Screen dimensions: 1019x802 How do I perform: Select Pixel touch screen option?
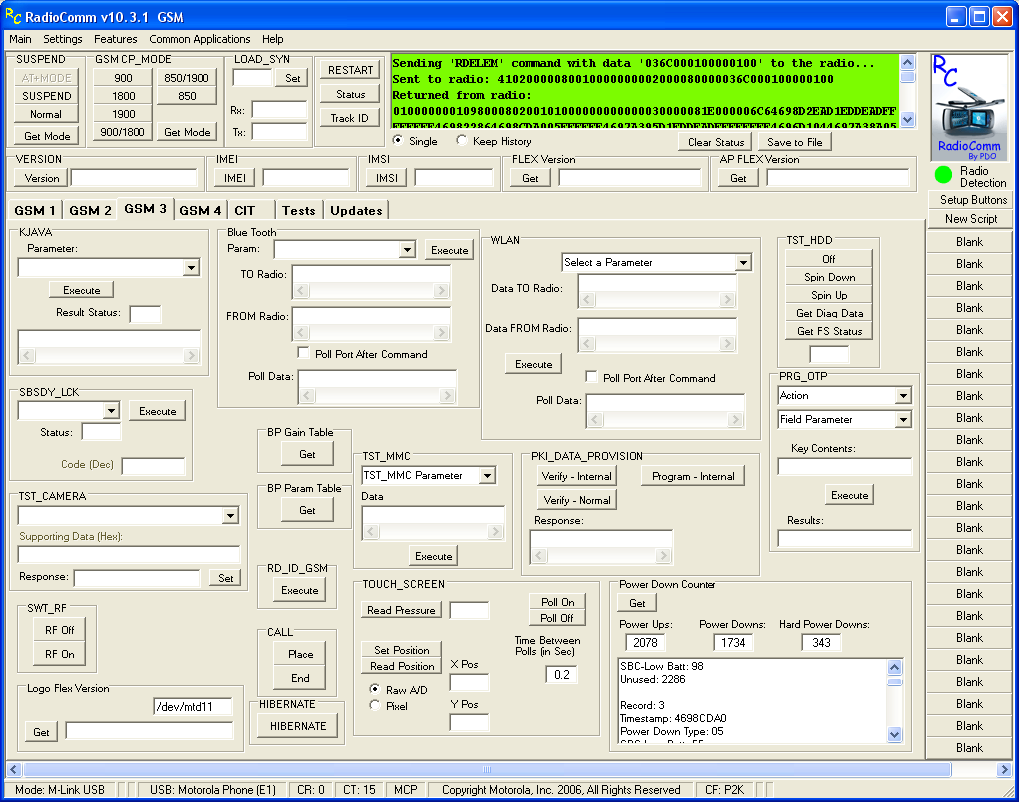(x=374, y=705)
